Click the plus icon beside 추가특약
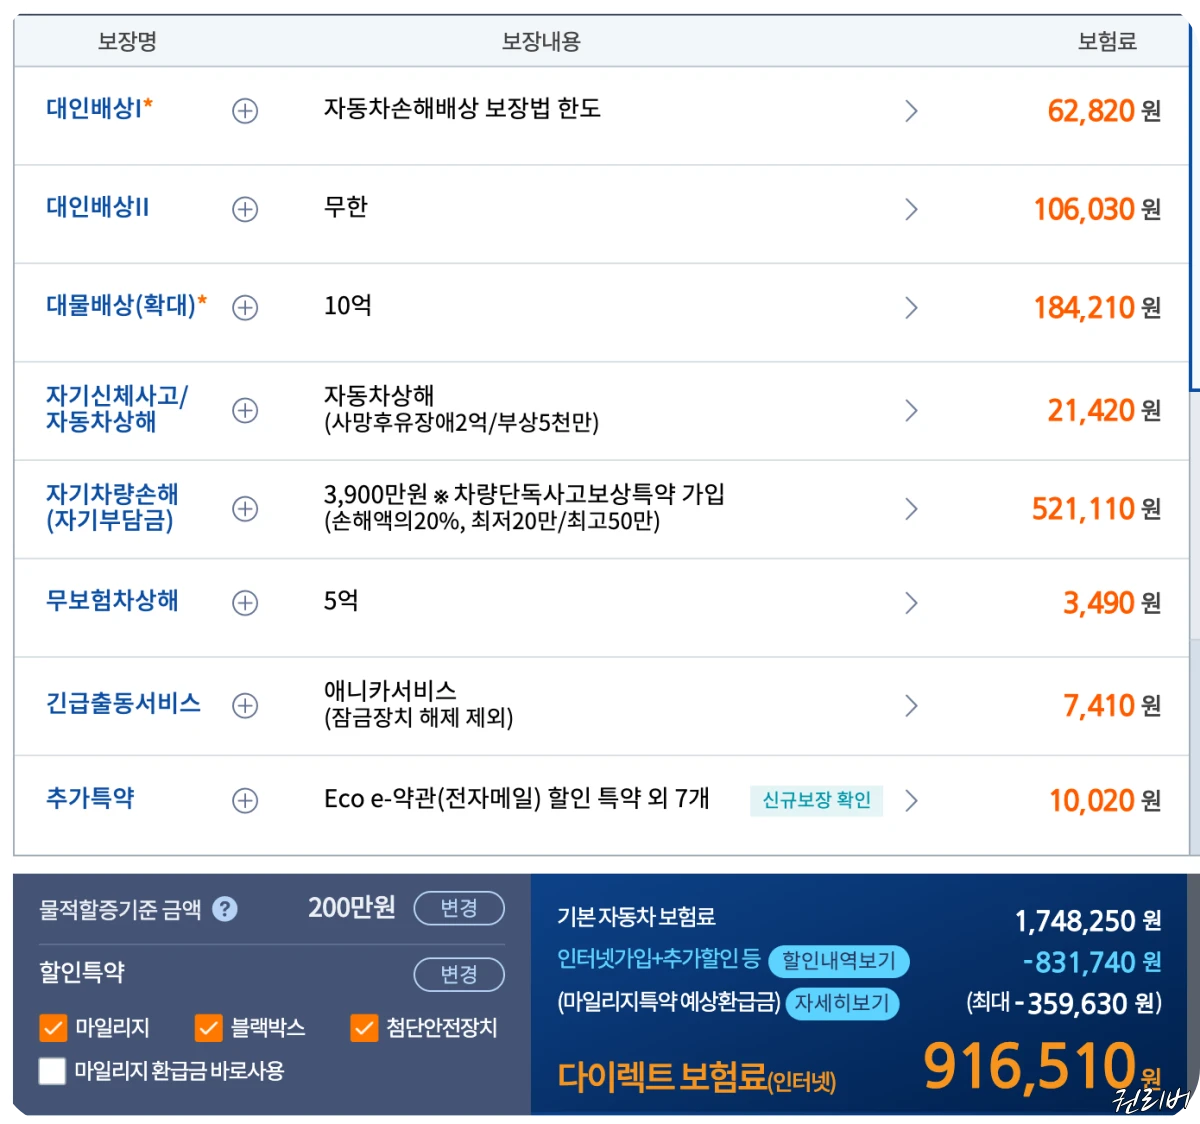The image size is (1200, 1124). click(x=244, y=800)
